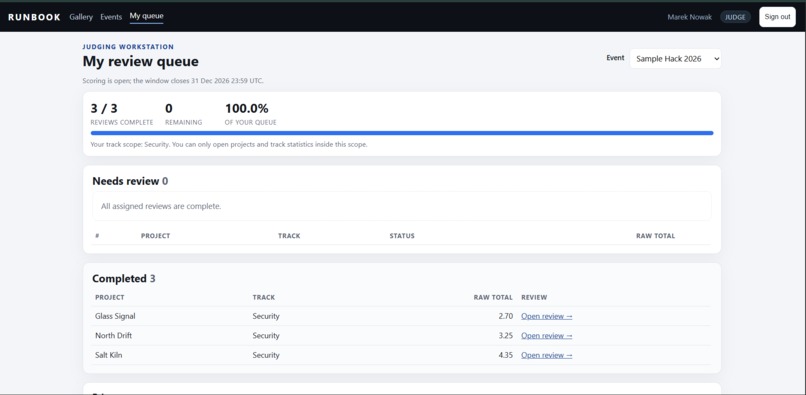
Task: Click the REVIEW column header
Action: 534,297
